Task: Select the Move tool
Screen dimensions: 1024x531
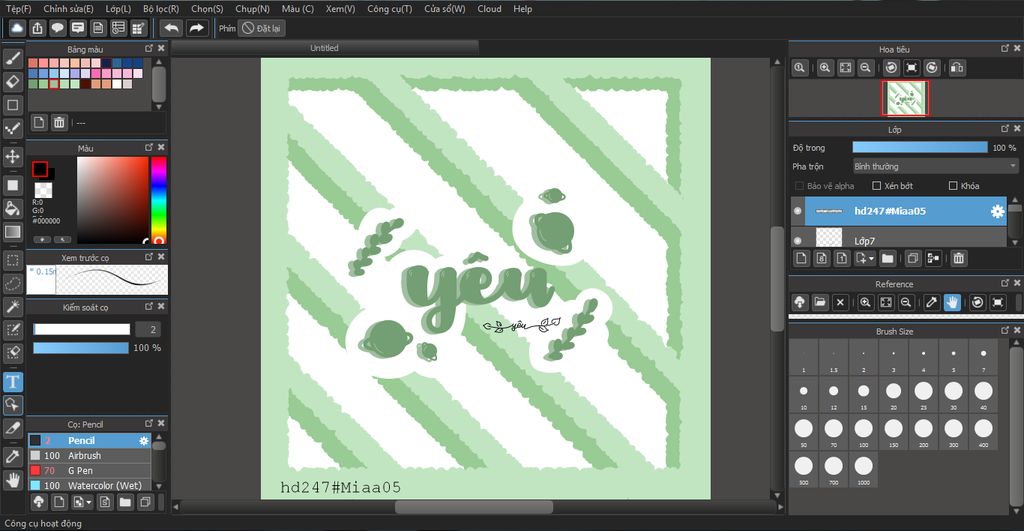Action: pyautogui.click(x=12, y=157)
